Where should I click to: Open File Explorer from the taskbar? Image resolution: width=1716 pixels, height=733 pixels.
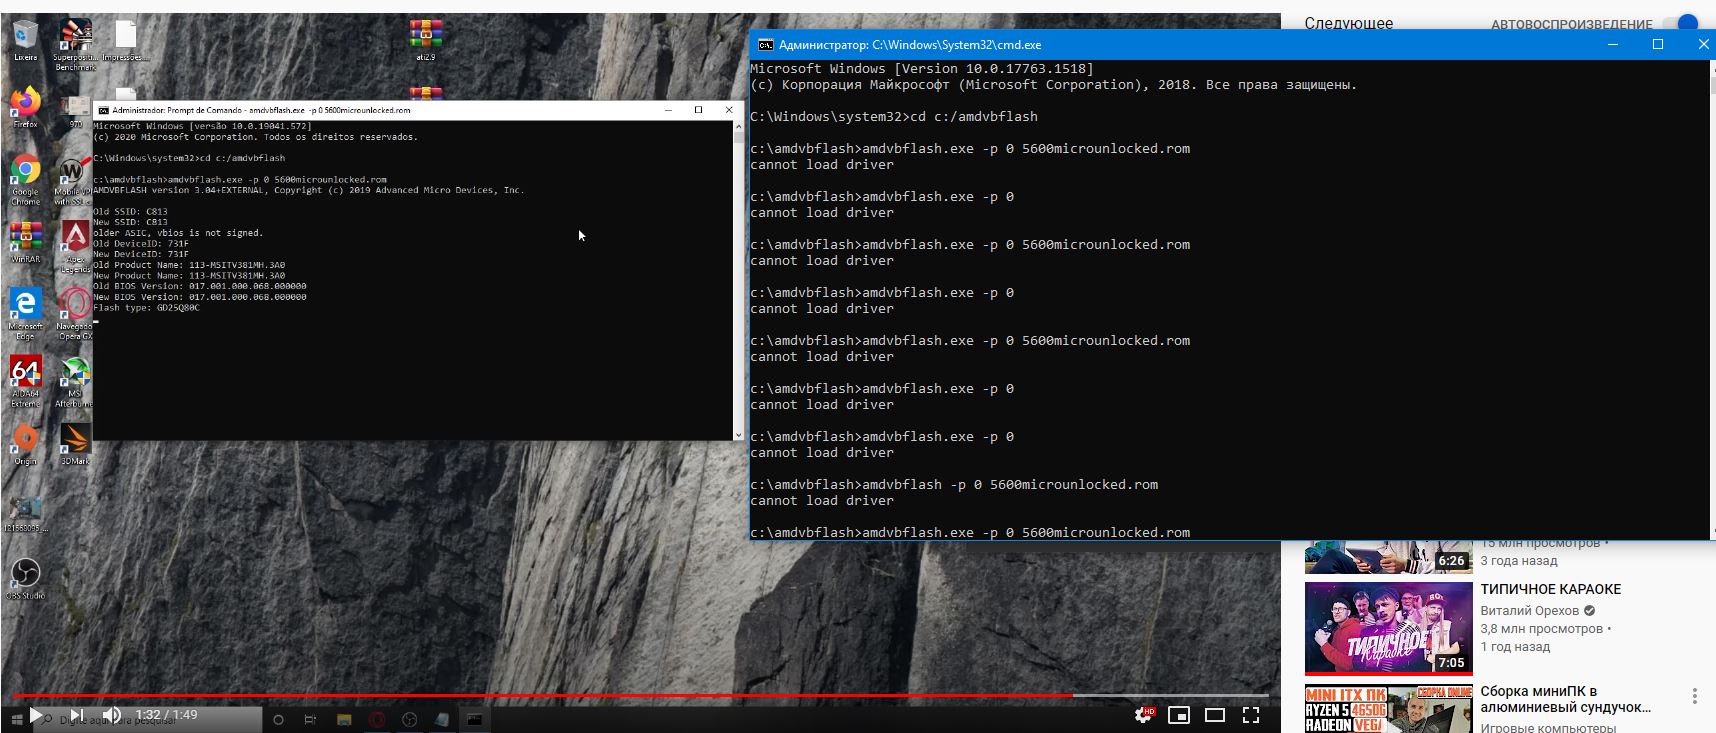pos(343,719)
